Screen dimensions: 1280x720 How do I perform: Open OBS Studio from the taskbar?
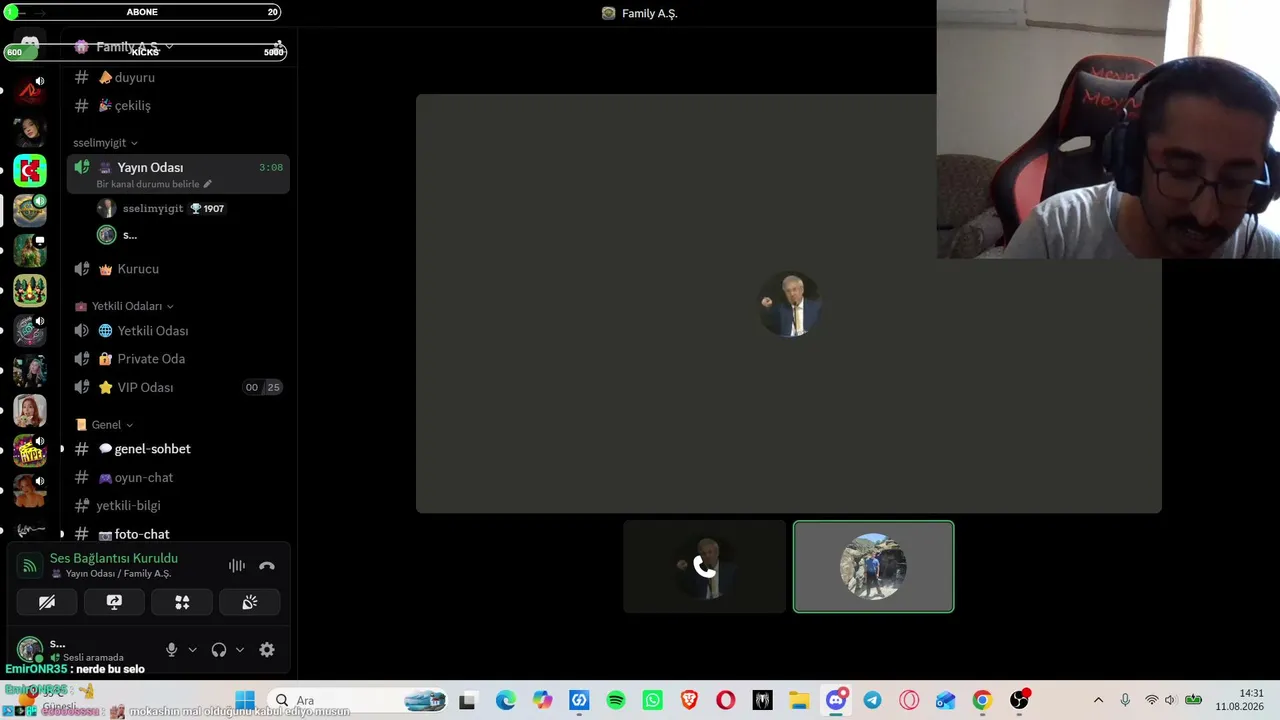tap(1019, 701)
